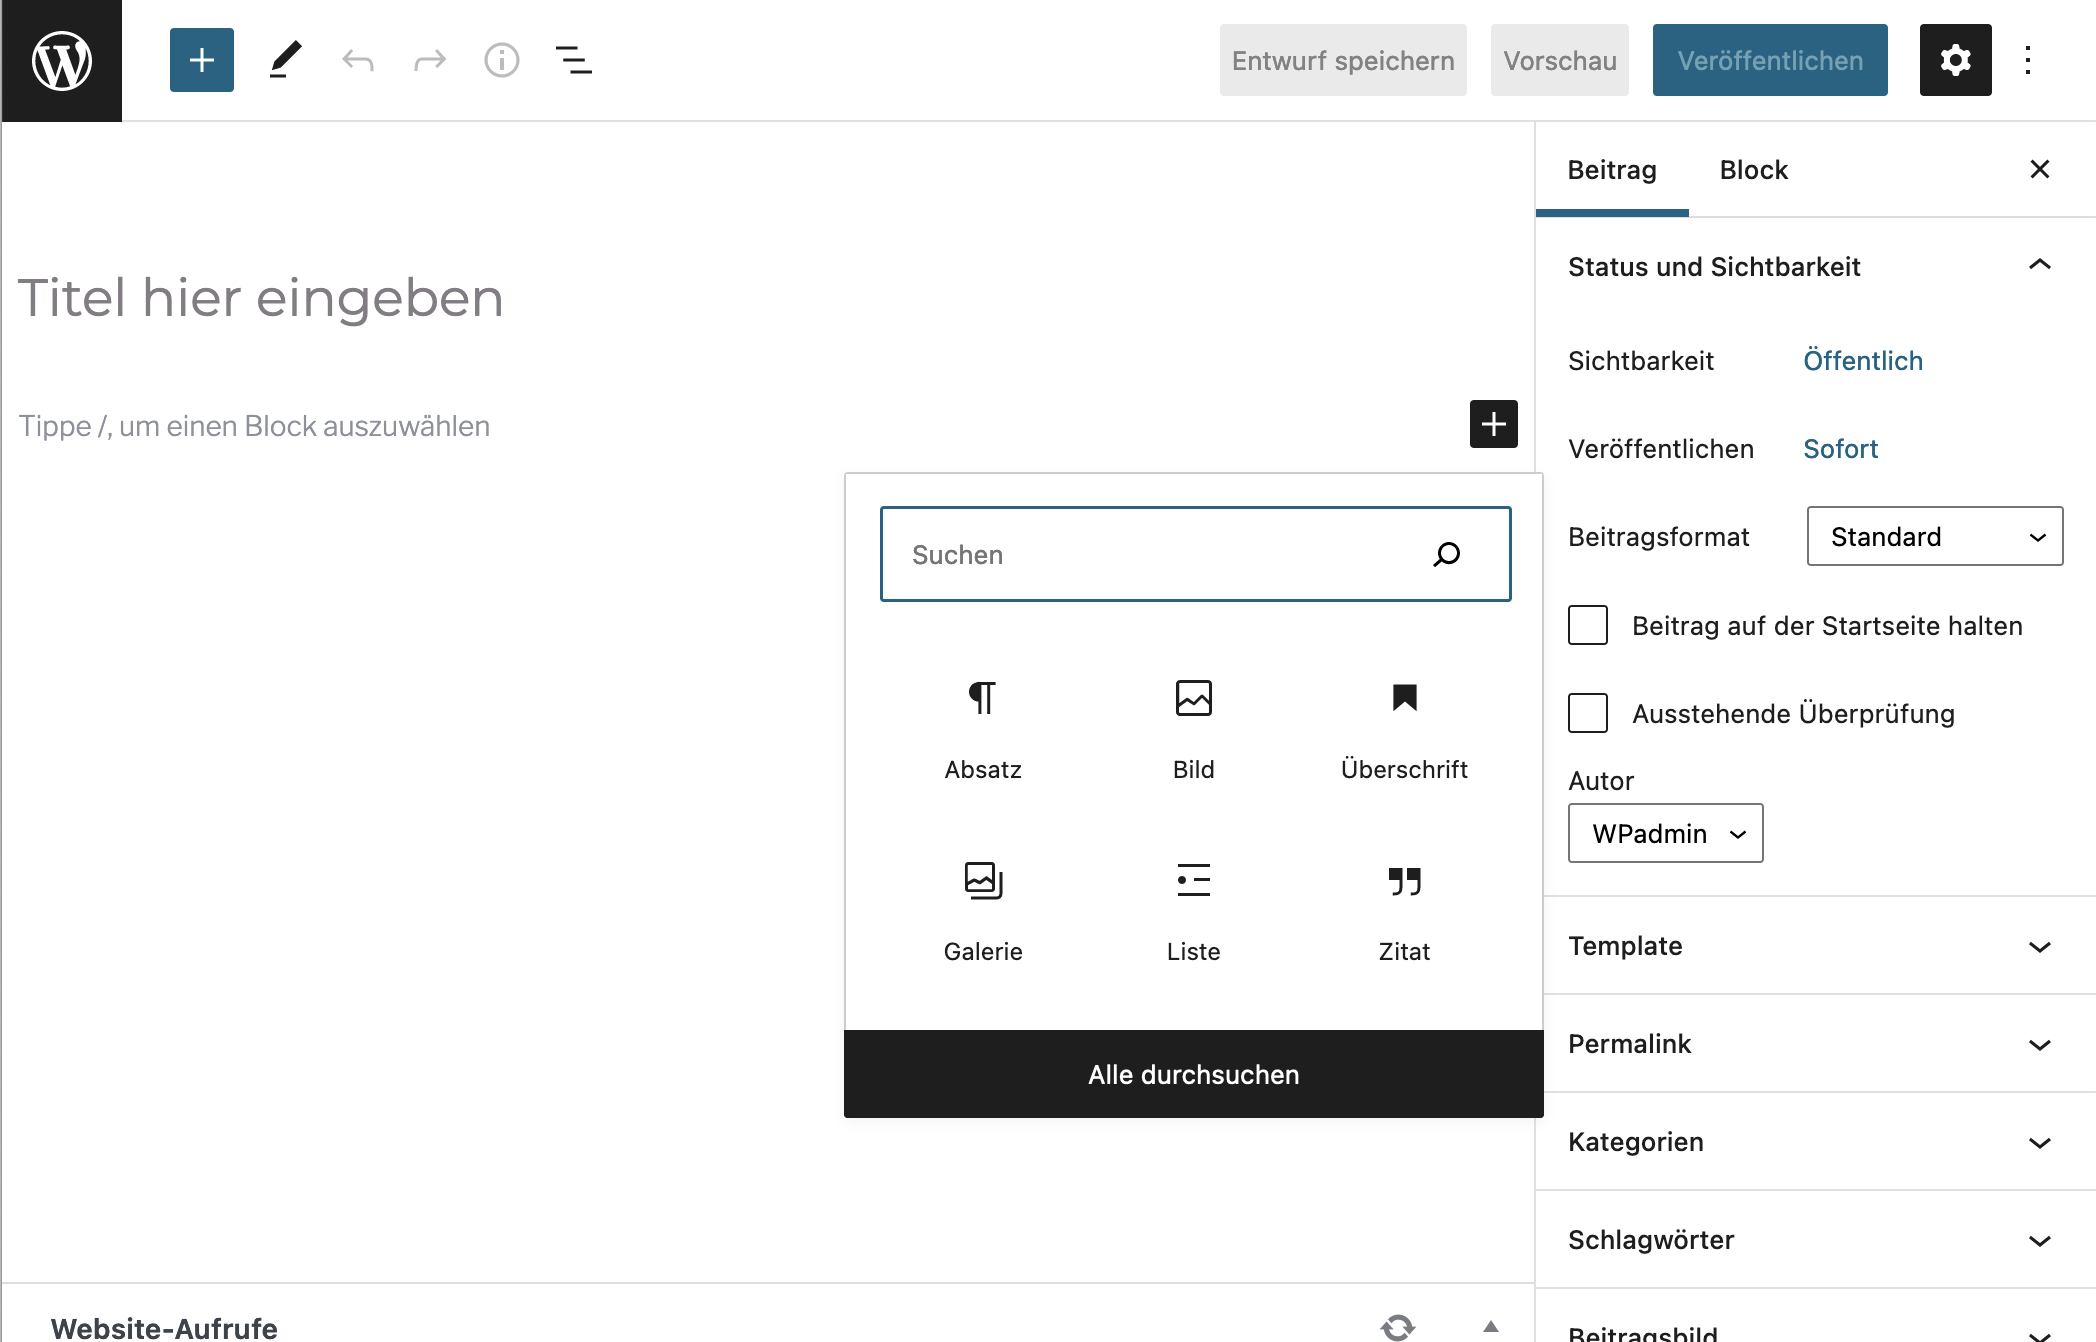2096x1342 pixels.
Task: Select the pencil edit tool
Action: click(285, 60)
